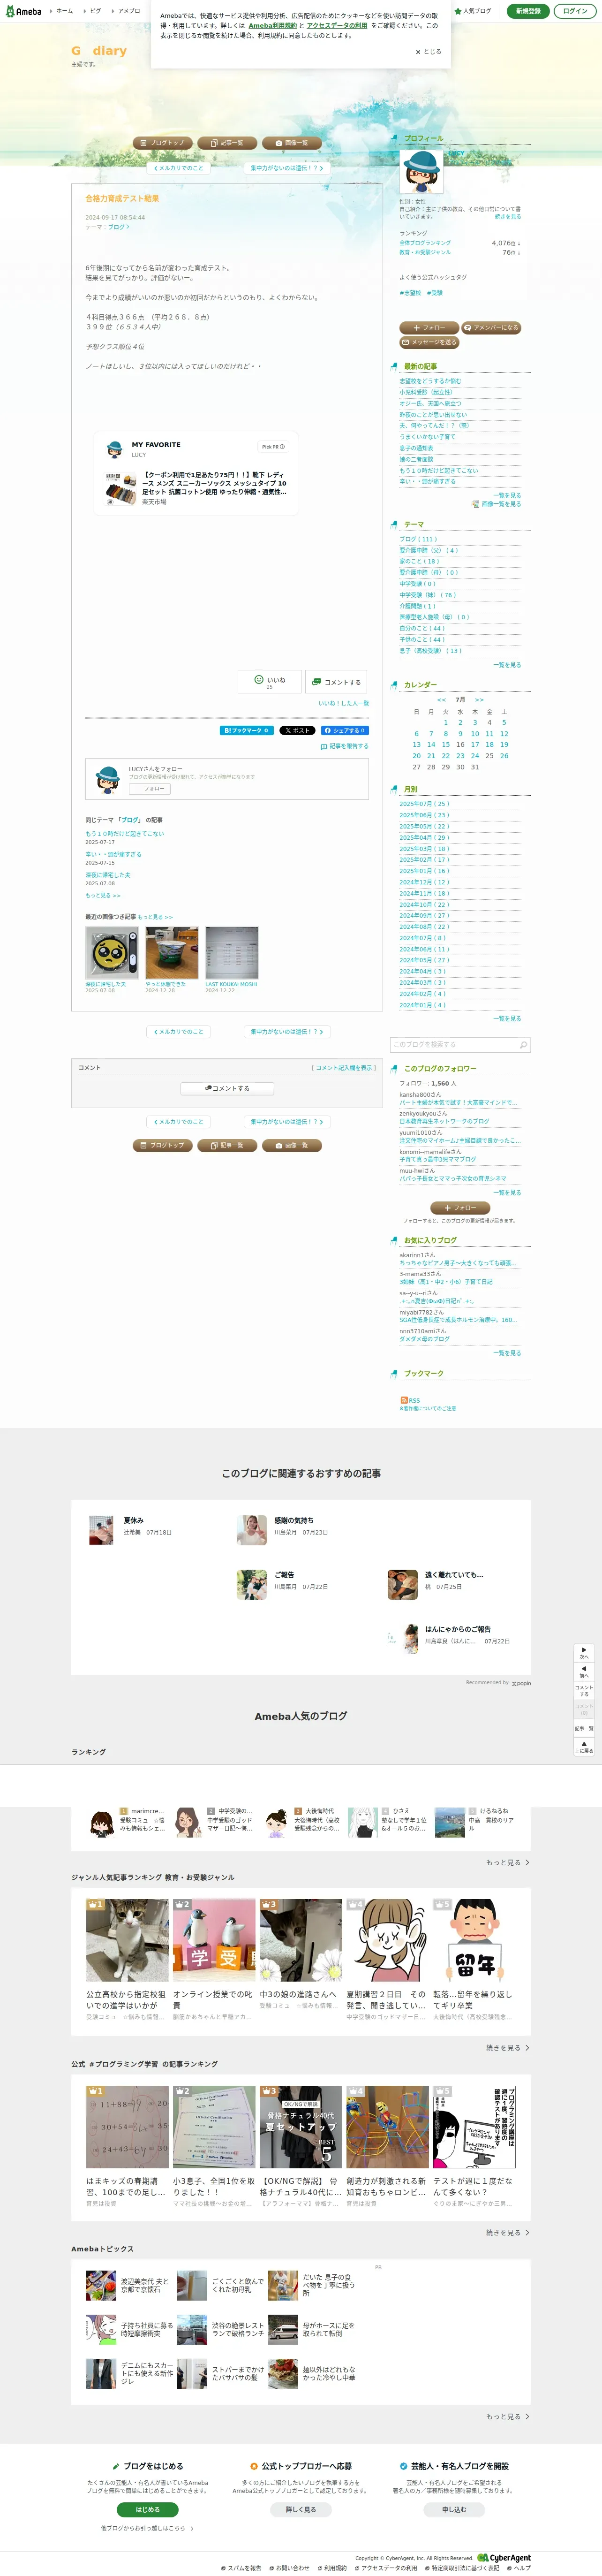Click 記事を報告する report link
The image size is (602, 2576).
point(345,746)
